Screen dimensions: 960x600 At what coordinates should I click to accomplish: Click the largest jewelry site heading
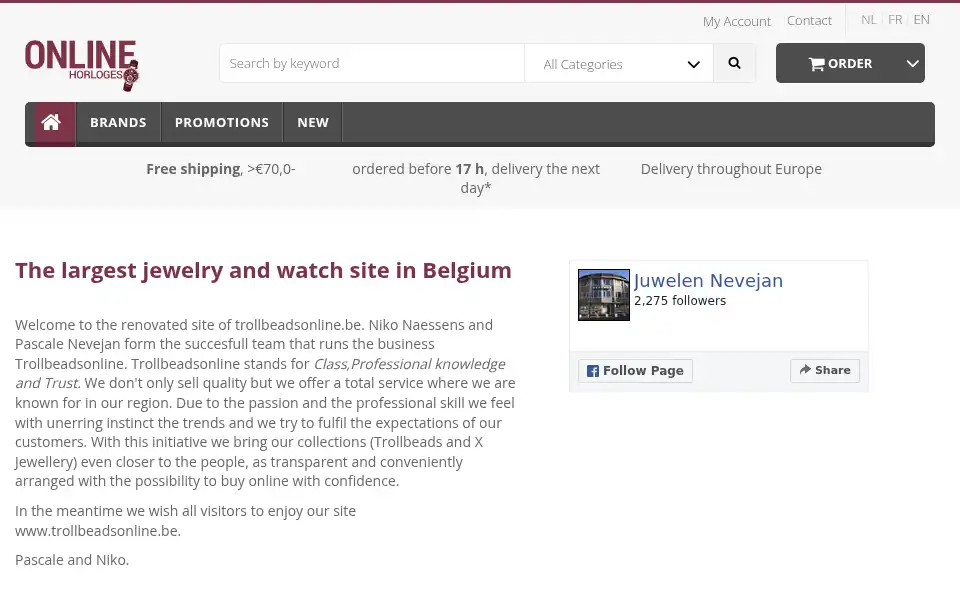click(x=263, y=271)
